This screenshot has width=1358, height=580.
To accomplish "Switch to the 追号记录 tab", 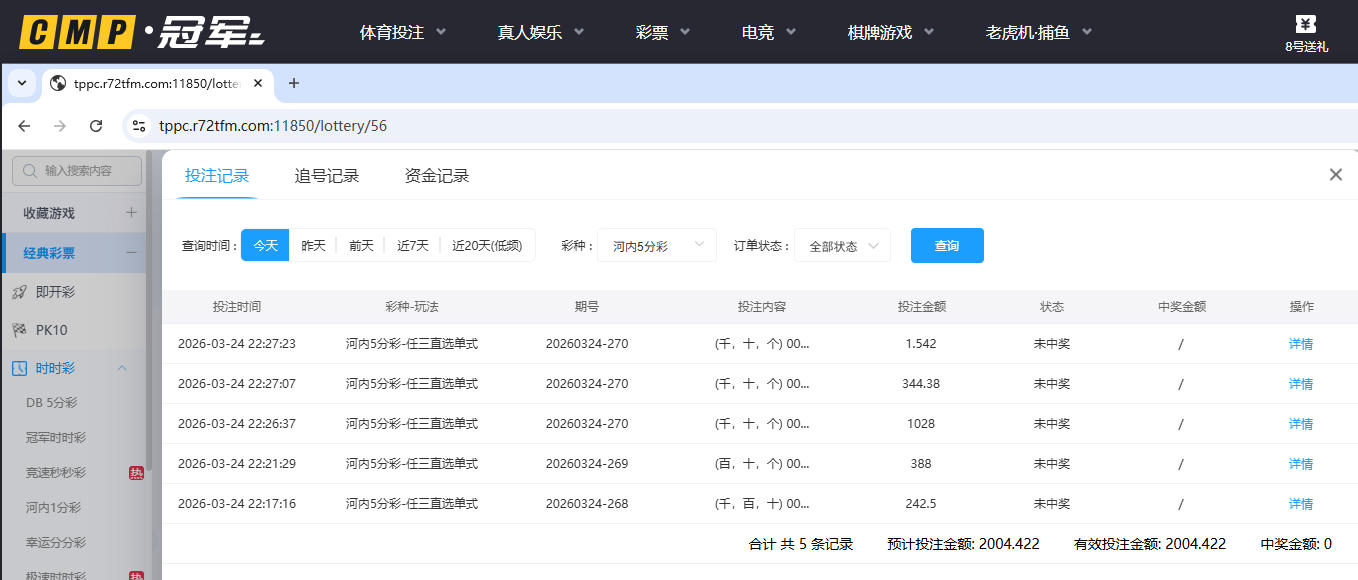I will pyautogui.click(x=326, y=176).
